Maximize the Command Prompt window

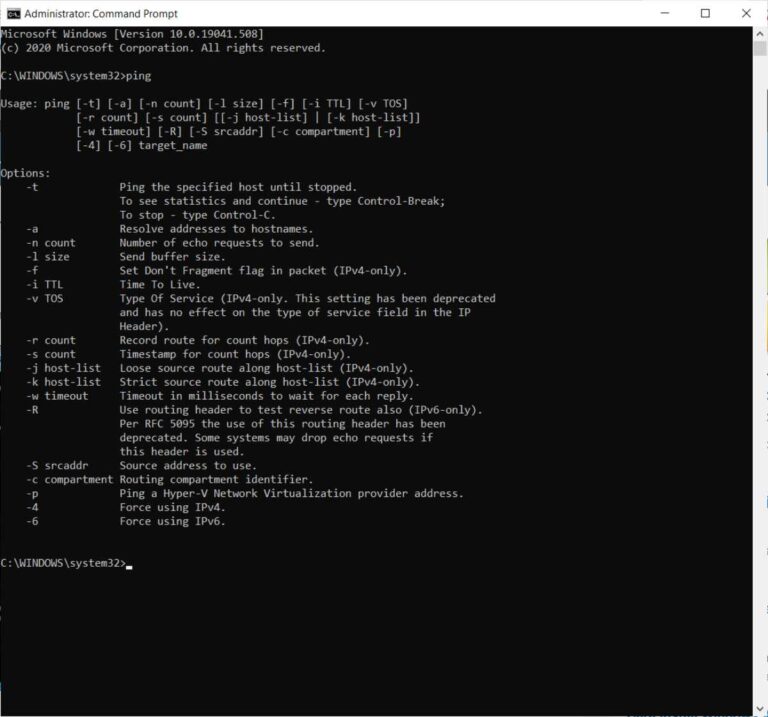click(705, 13)
